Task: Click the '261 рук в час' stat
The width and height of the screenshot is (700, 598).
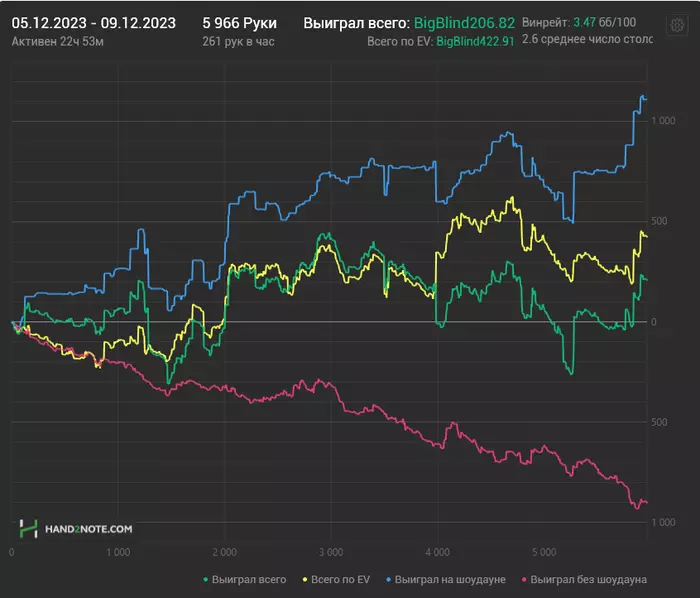Action: 238,41
